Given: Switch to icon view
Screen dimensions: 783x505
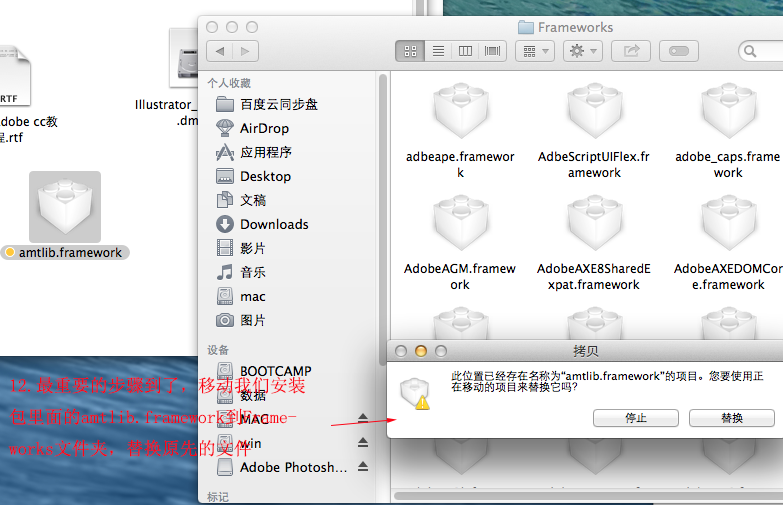Looking at the screenshot, I should coord(410,51).
